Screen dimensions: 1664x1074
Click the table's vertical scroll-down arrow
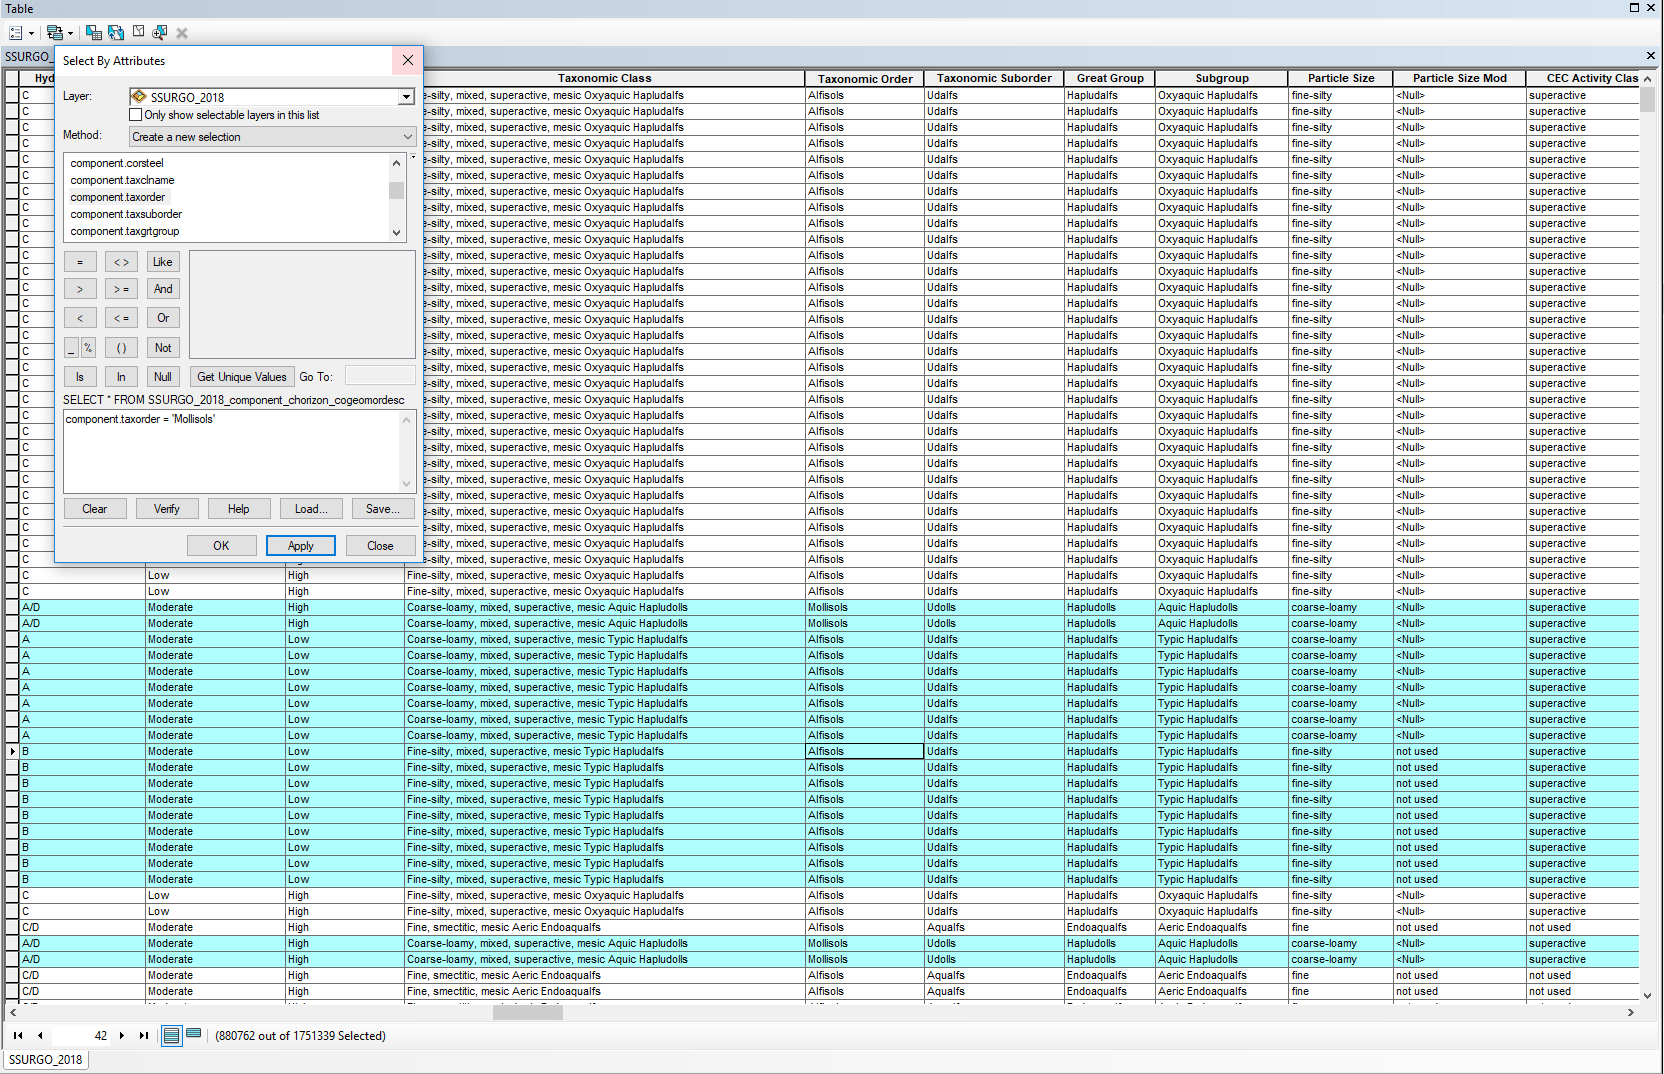coord(1648,995)
